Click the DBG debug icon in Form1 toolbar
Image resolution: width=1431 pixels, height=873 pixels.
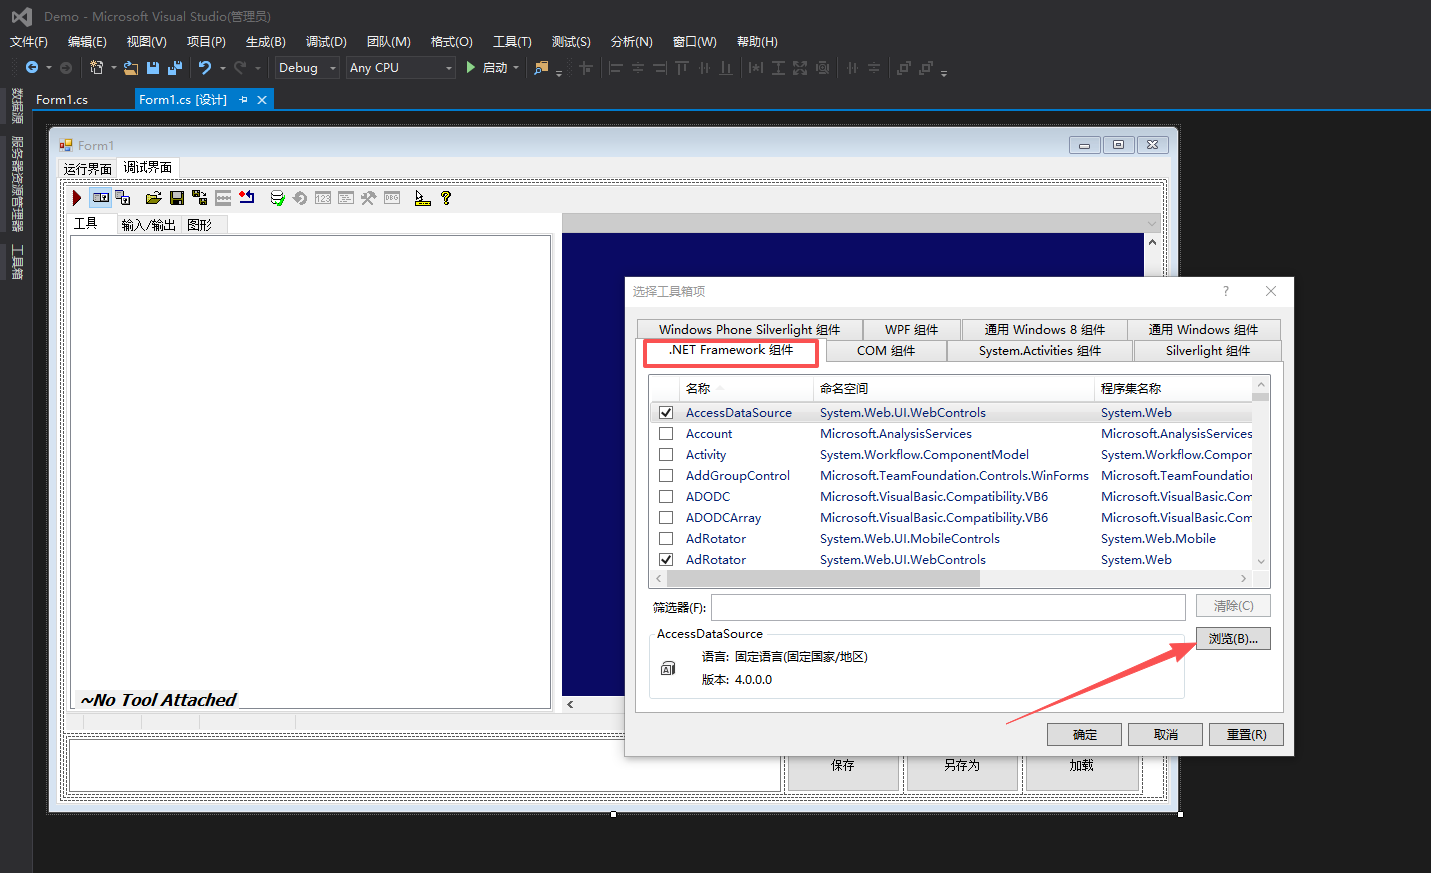coord(392,198)
